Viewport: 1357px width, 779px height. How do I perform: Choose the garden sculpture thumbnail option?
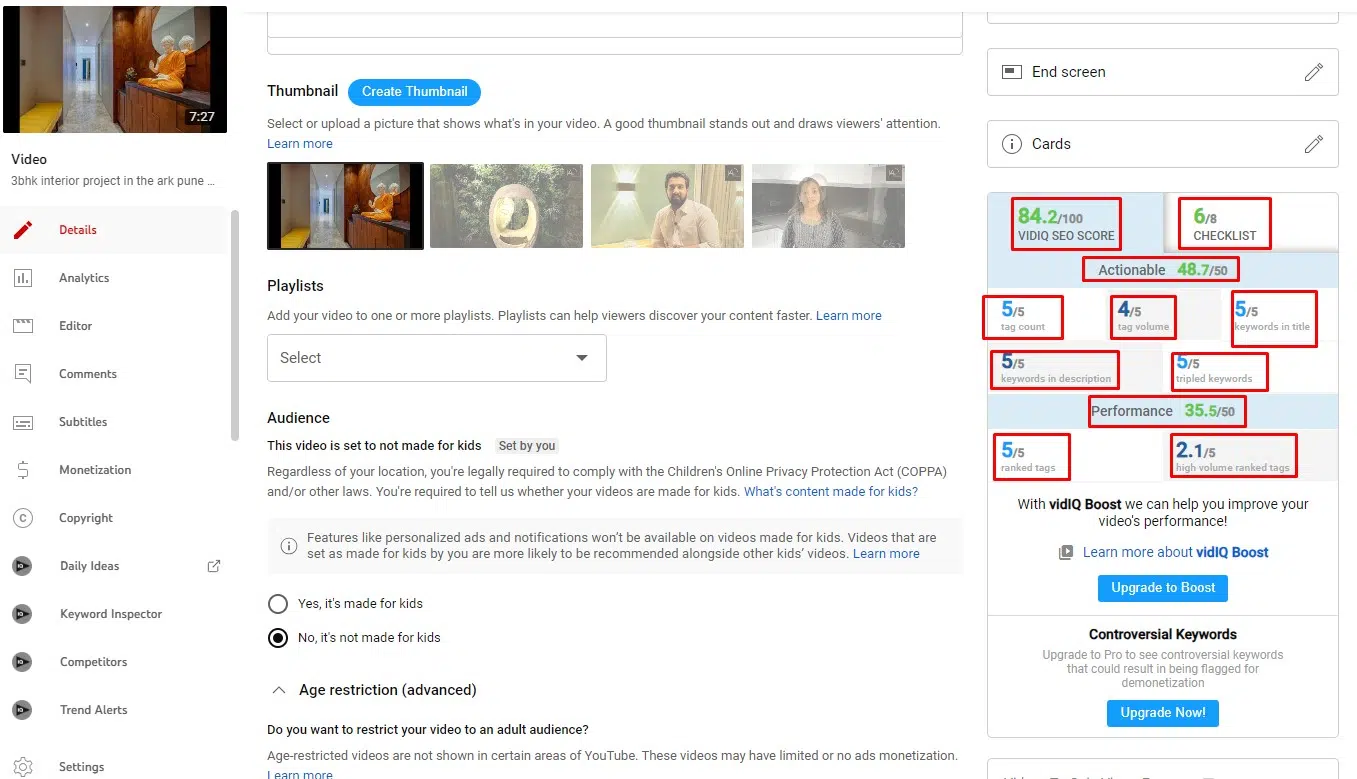tap(507, 206)
